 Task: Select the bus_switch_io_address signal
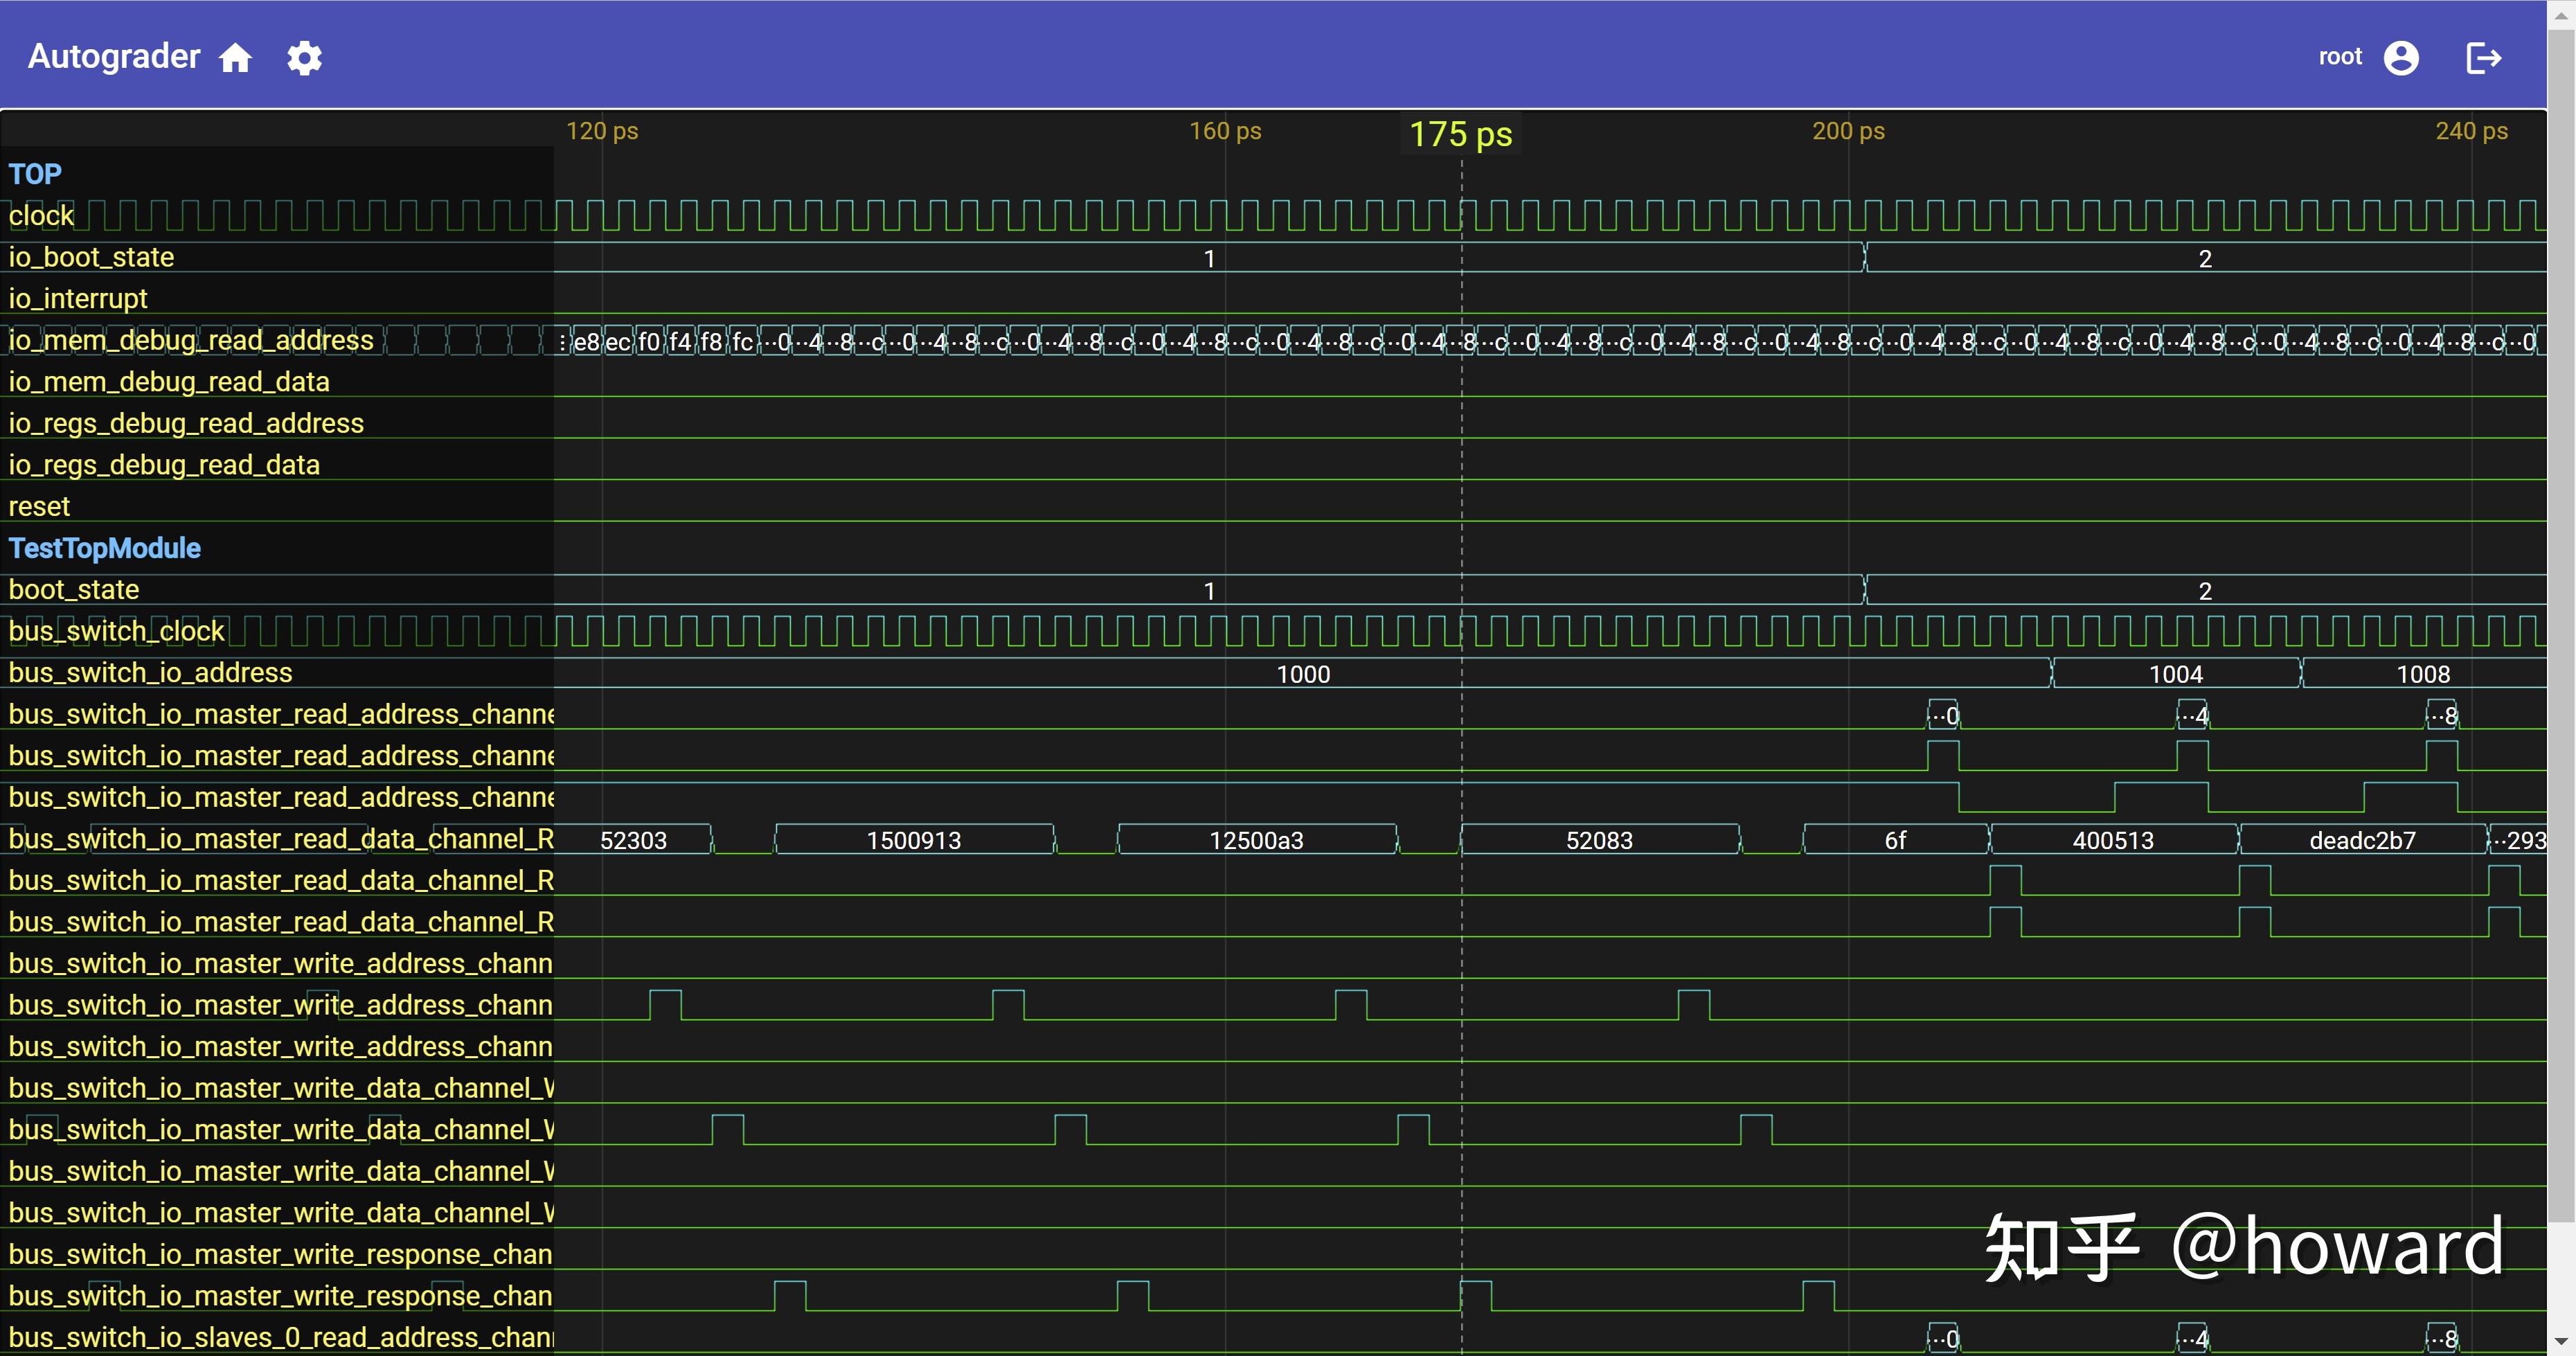(x=150, y=673)
